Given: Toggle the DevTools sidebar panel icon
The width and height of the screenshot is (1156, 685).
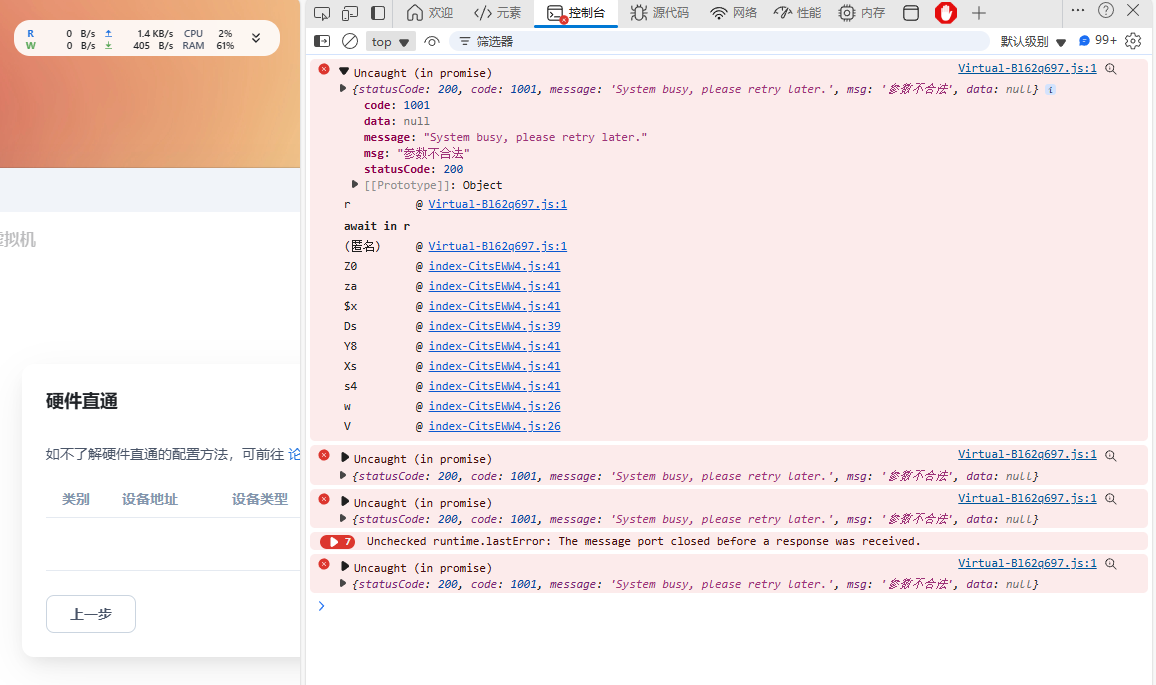Looking at the screenshot, I should point(378,13).
